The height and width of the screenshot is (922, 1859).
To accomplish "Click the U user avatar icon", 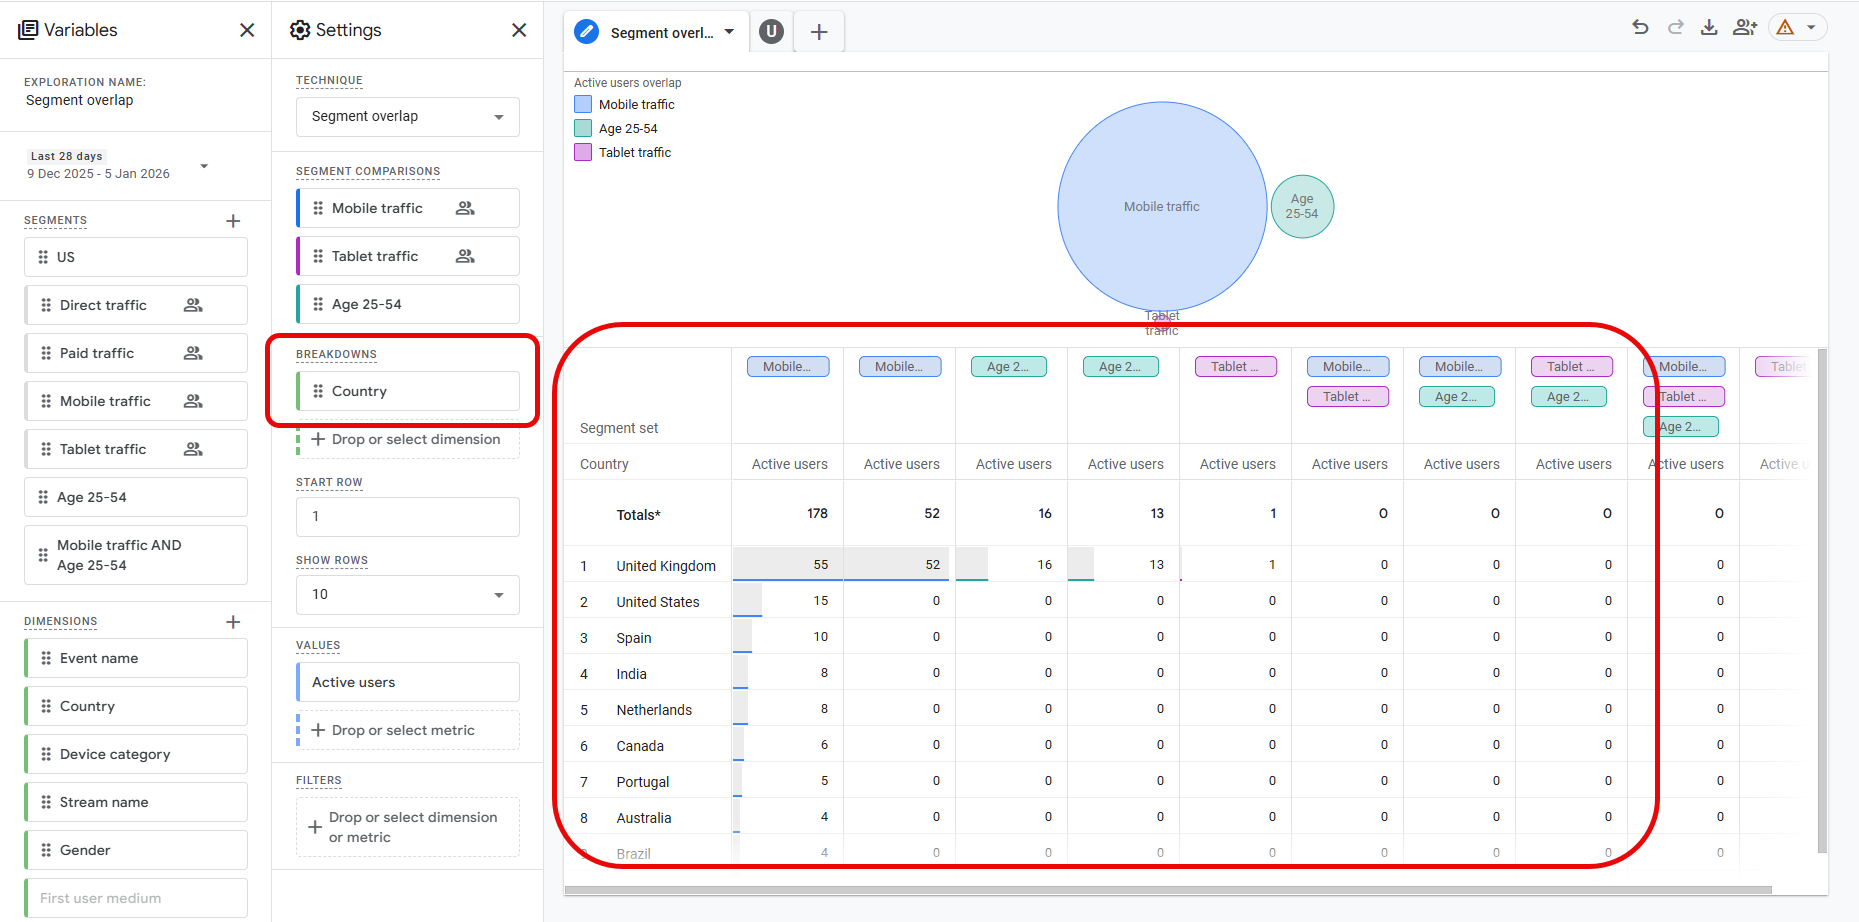I will click(771, 32).
